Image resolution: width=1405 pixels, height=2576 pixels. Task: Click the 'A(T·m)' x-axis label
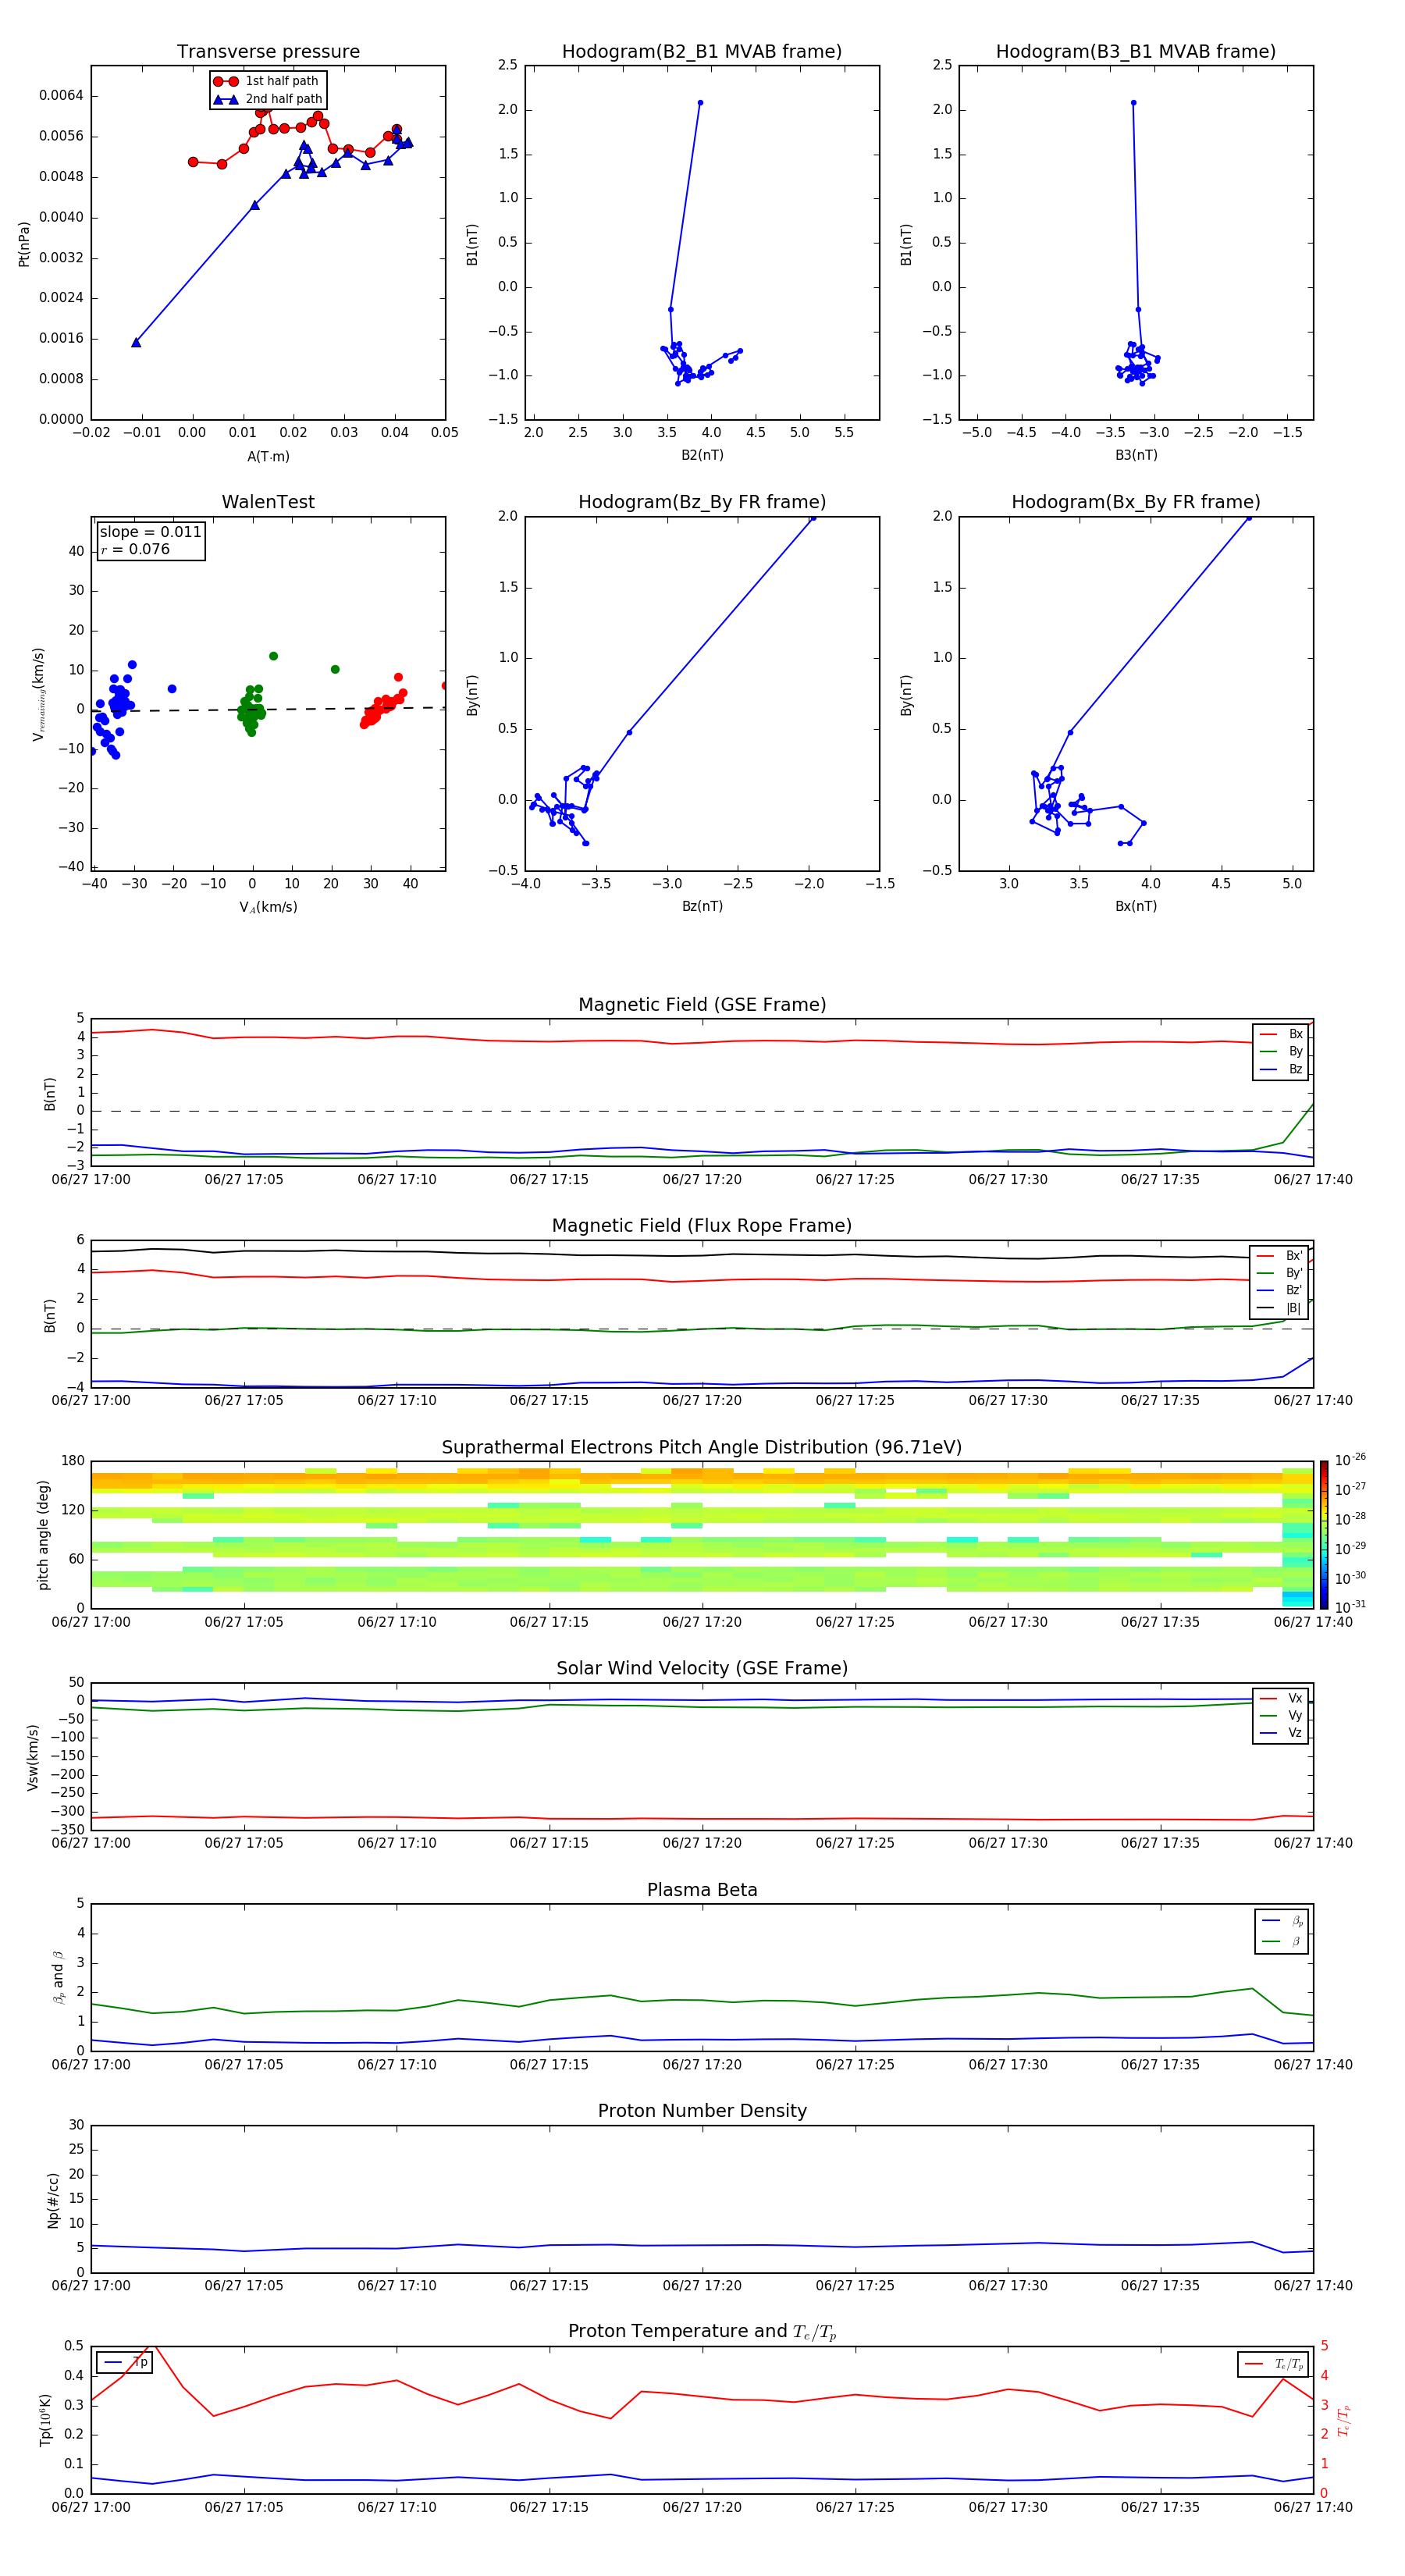268,457
